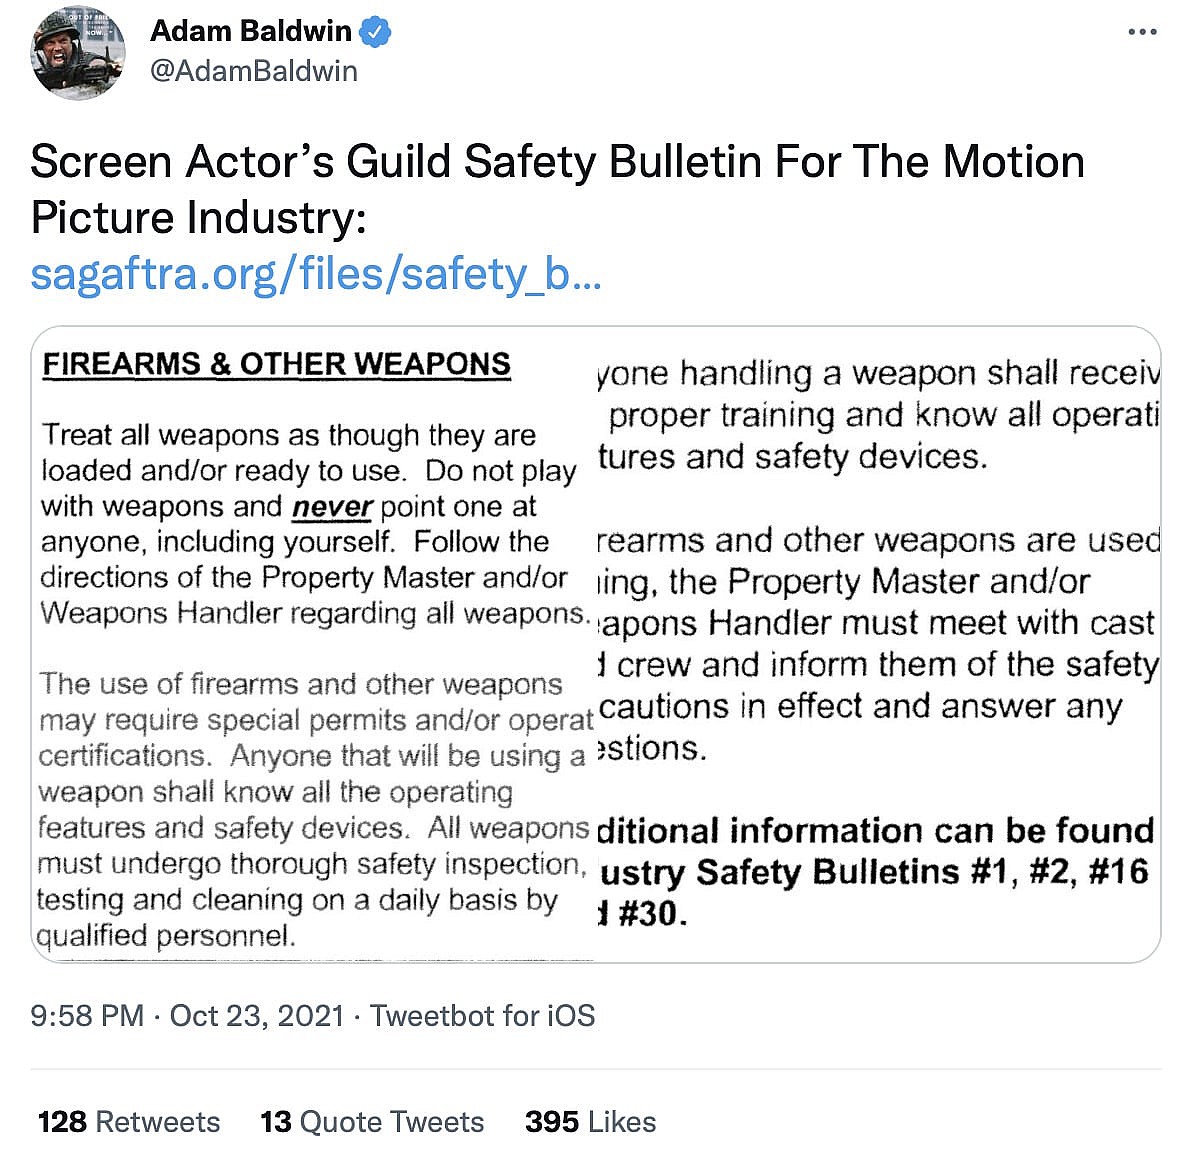View the 13 Quote Tweets
This screenshot has width=1191, height=1169.
(x=372, y=1122)
